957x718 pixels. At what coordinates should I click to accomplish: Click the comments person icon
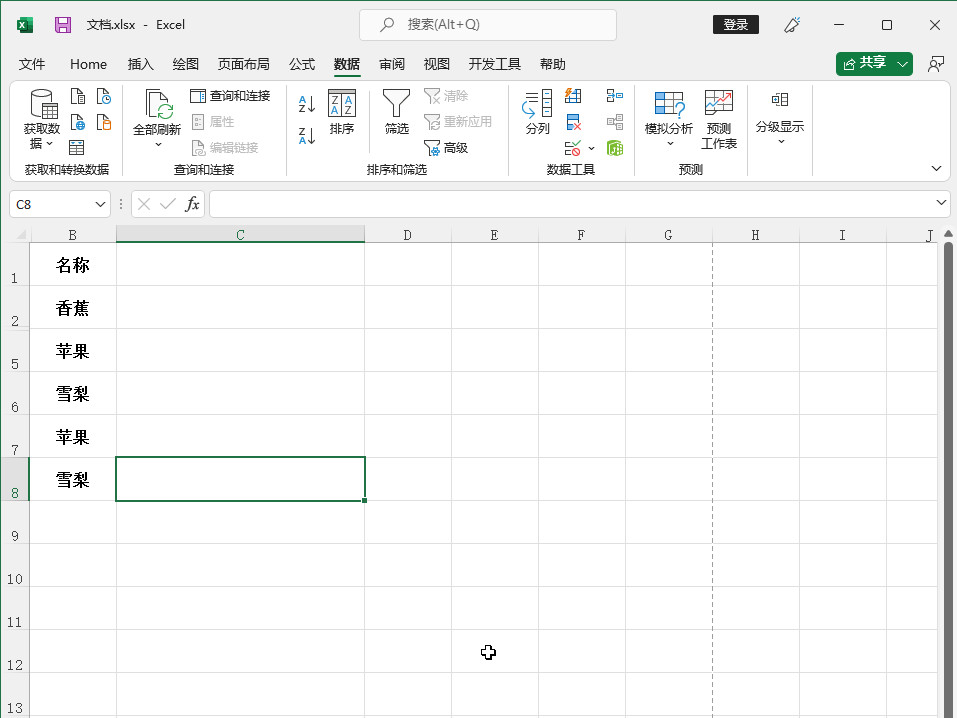[936, 64]
